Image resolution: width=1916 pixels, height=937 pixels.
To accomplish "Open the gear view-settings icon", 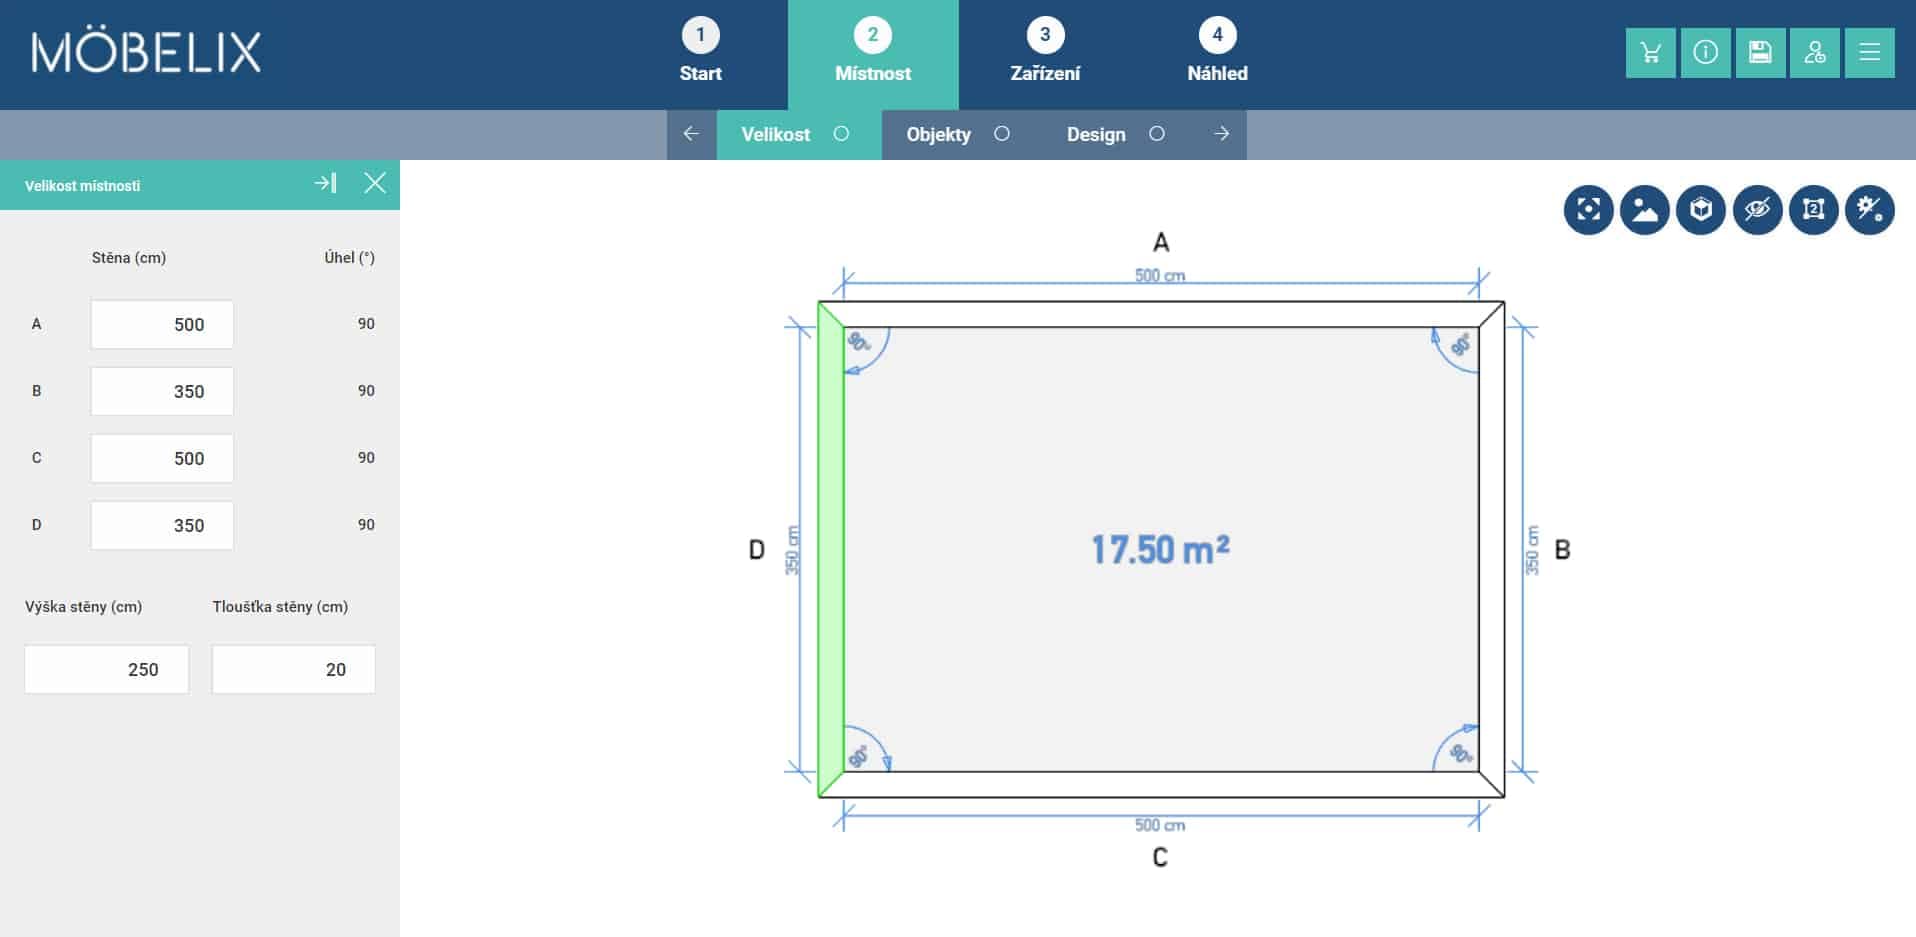I will (1870, 210).
